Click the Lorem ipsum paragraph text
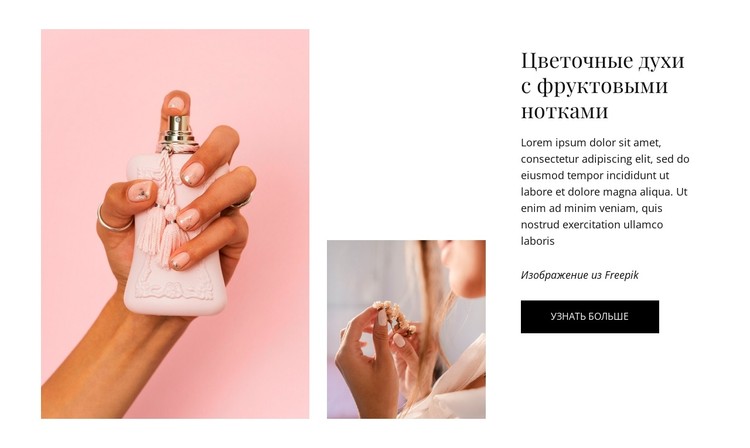The width and height of the screenshot is (750, 448). [605, 192]
